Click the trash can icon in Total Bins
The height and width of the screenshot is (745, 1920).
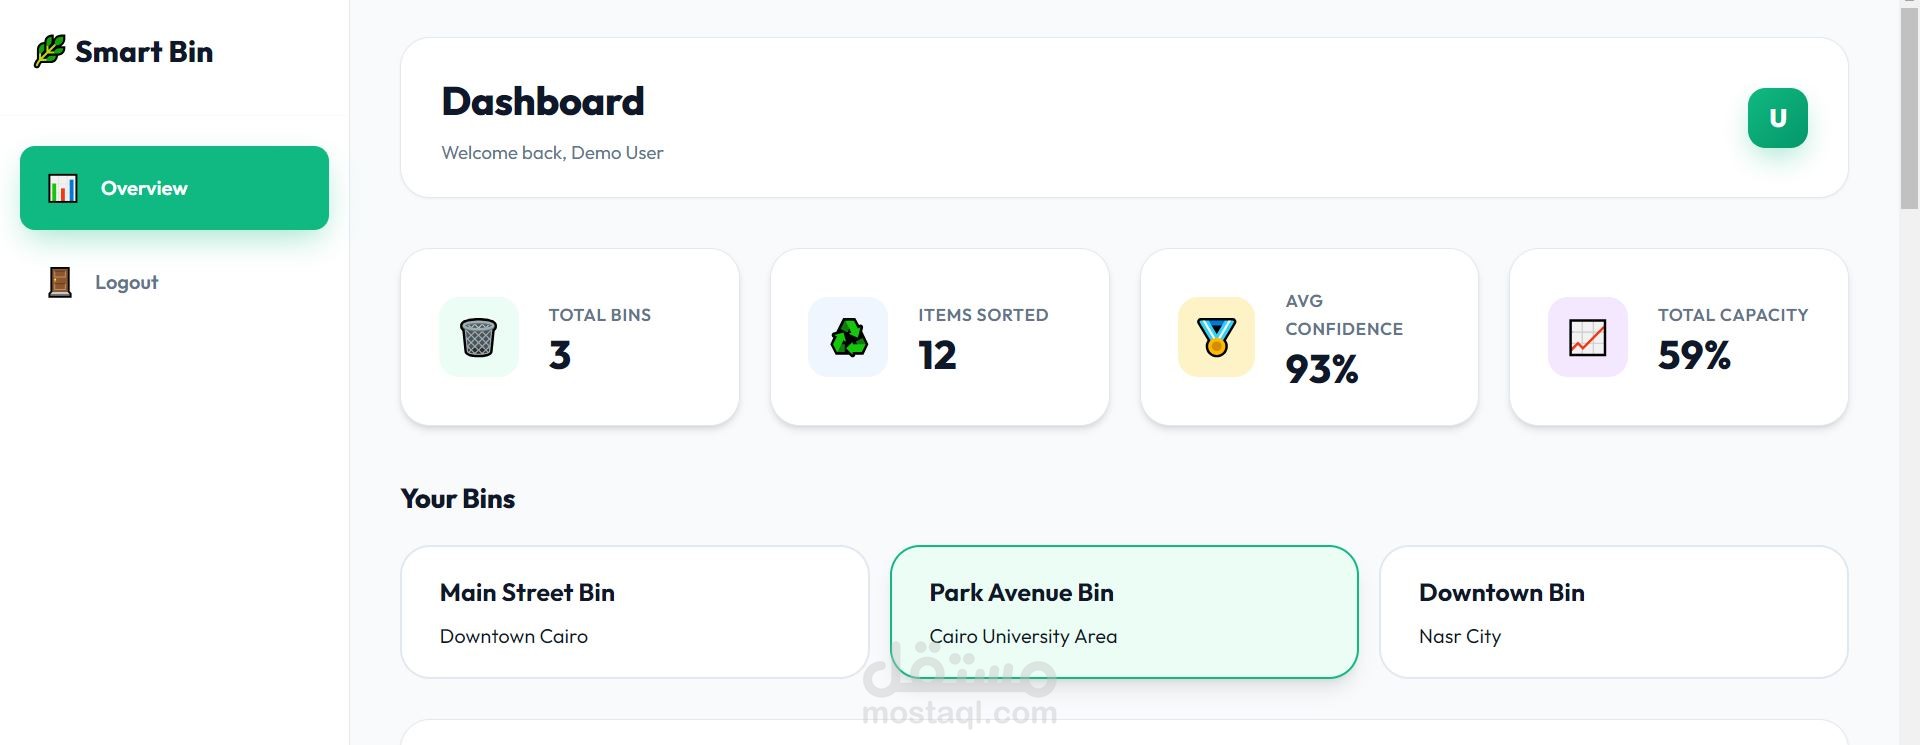[x=478, y=337]
